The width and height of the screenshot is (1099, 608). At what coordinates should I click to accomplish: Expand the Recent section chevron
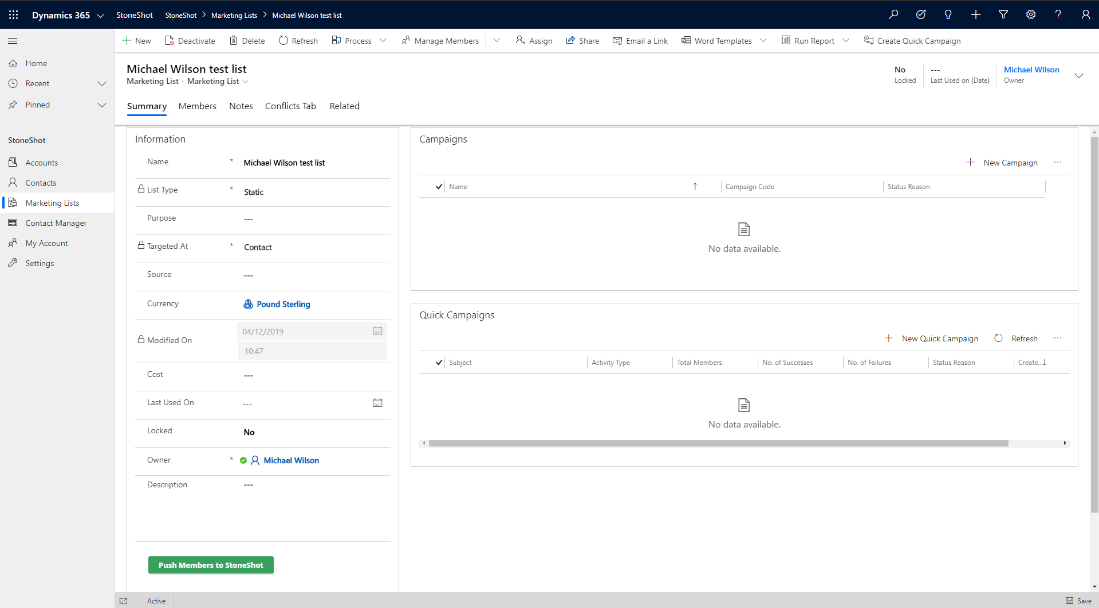click(x=102, y=83)
